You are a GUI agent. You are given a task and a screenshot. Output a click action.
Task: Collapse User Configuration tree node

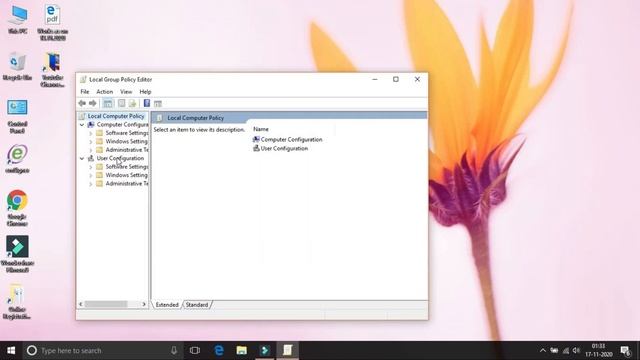[x=82, y=158]
